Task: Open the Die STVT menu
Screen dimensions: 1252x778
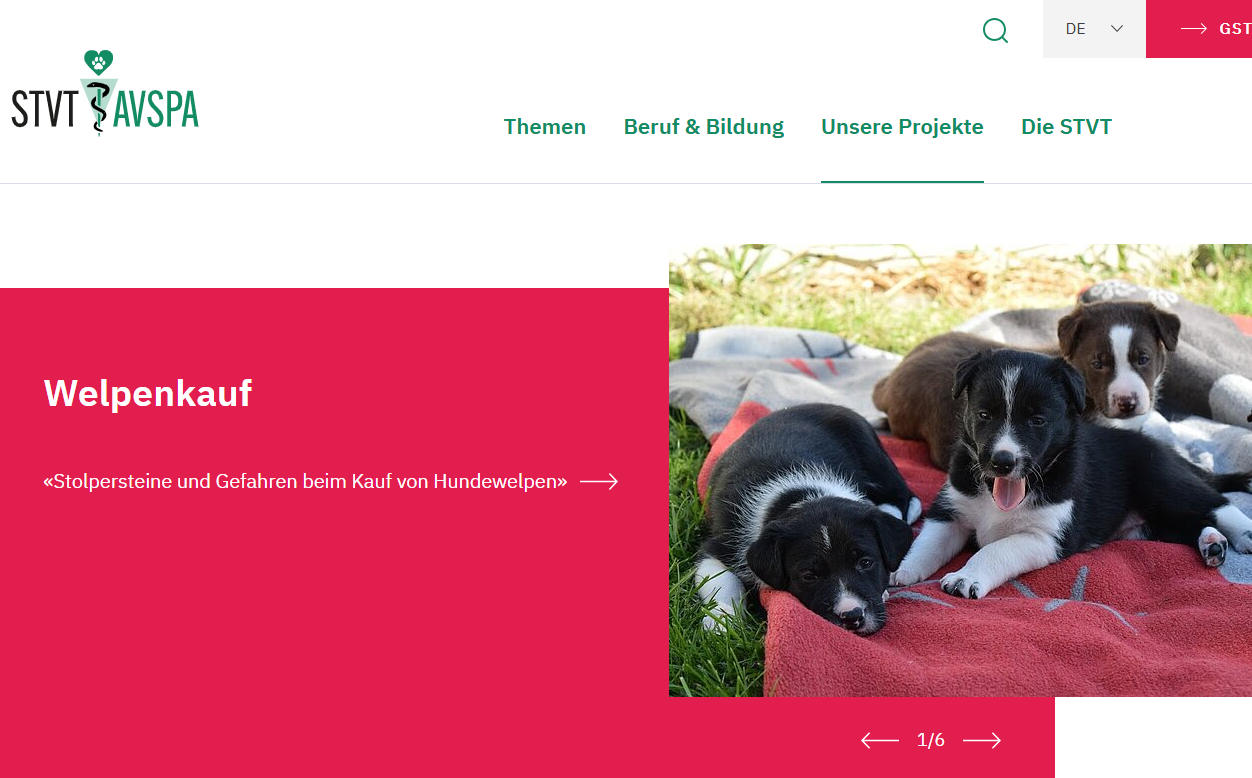Action: tap(1066, 127)
